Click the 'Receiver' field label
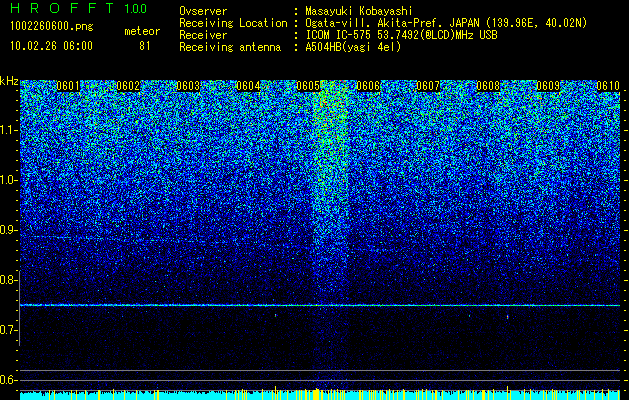Image resolution: width=629 pixels, height=400 pixels. [x=203, y=35]
